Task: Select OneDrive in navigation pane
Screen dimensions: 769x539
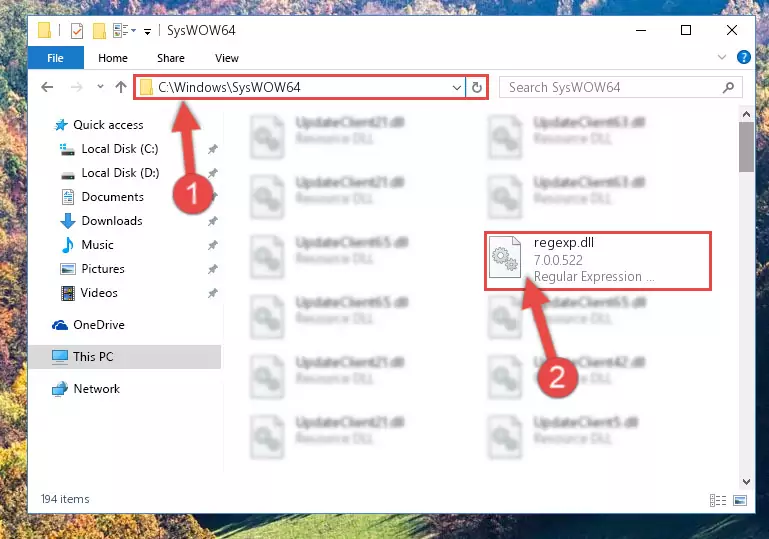Action: 99,325
